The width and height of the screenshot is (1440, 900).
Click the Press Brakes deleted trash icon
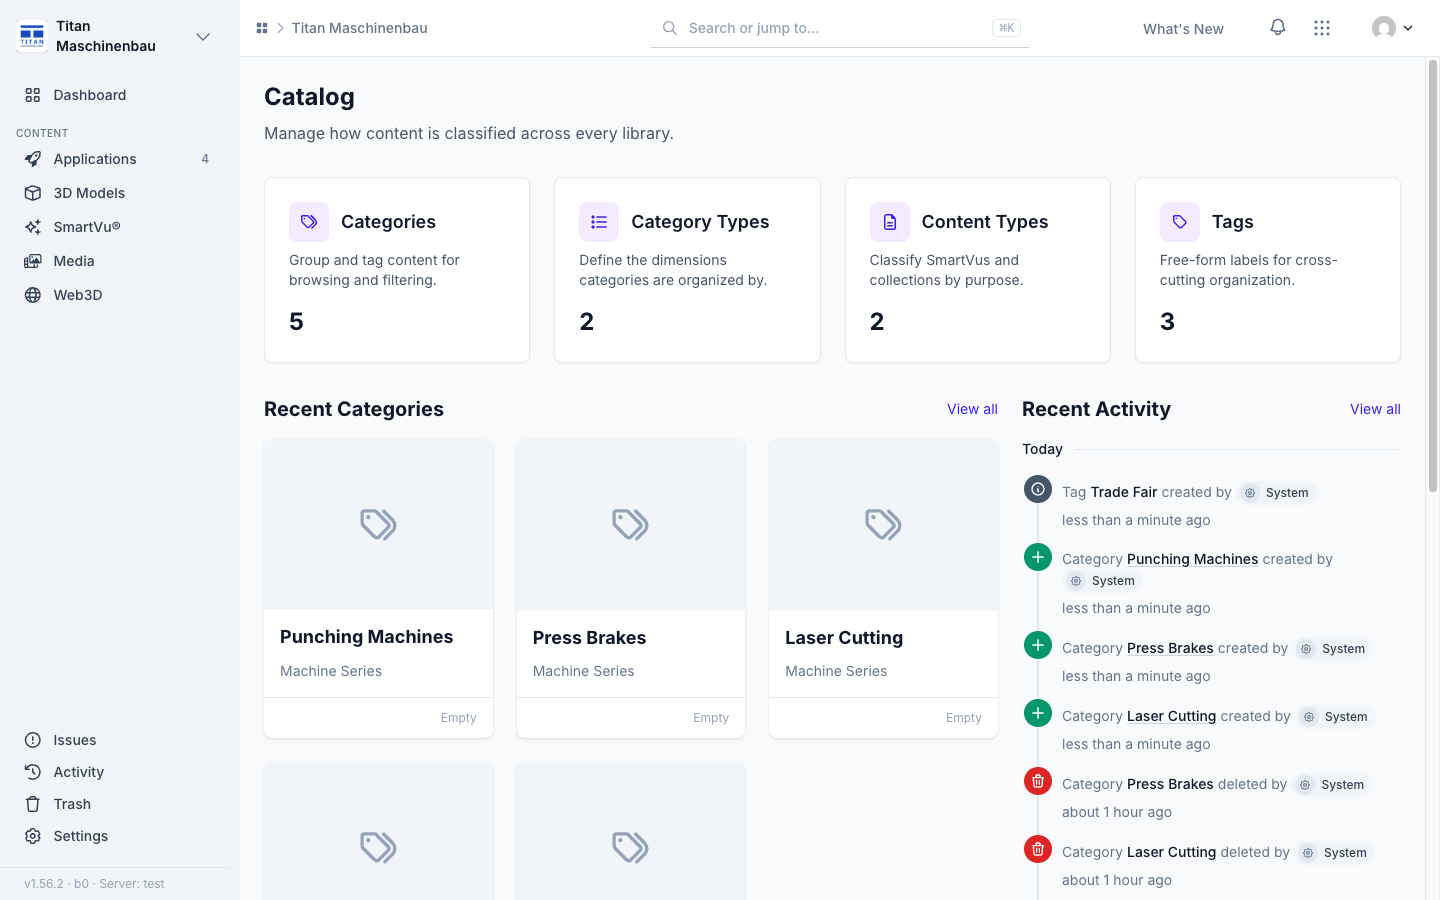pyautogui.click(x=1038, y=781)
